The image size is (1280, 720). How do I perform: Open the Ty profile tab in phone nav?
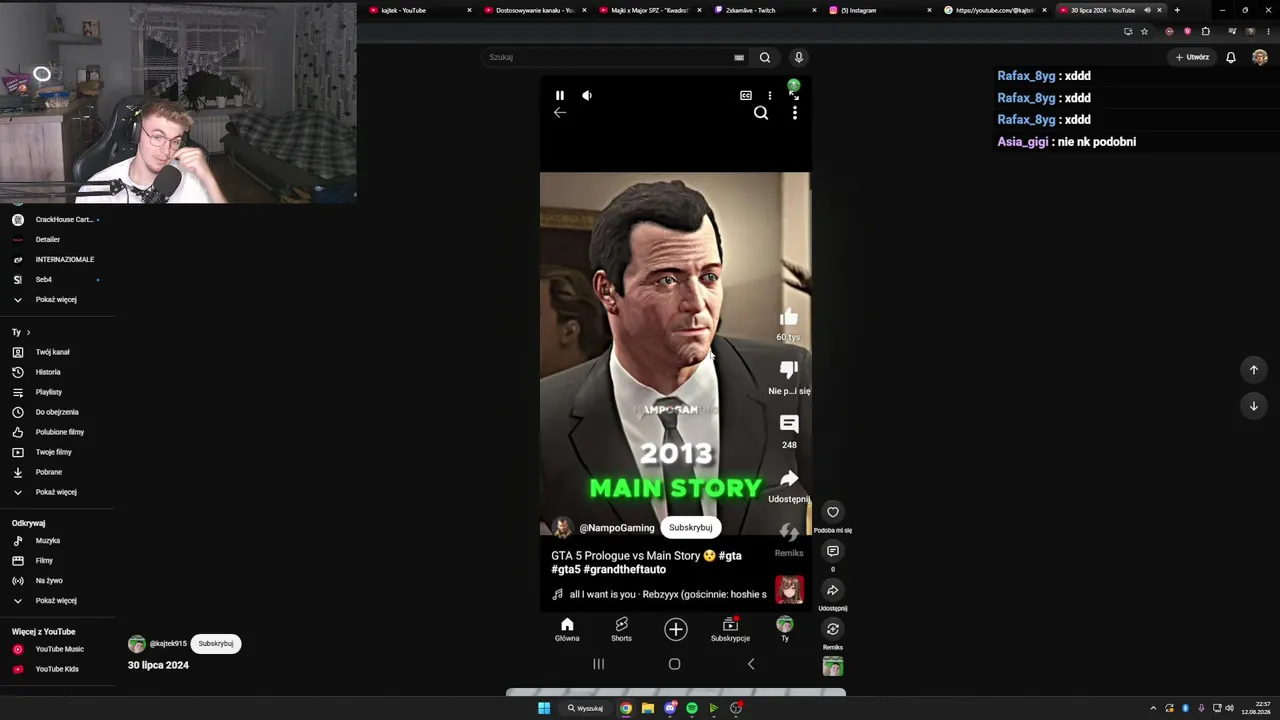point(785,630)
